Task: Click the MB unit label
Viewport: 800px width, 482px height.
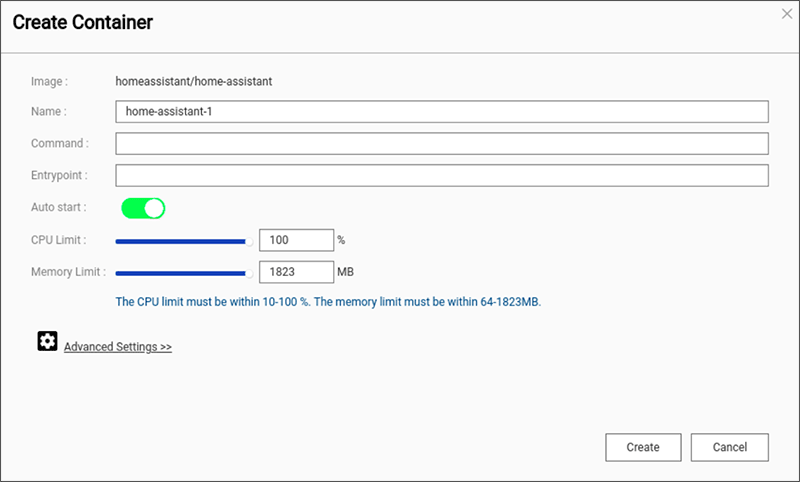Action: tap(345, 272)
